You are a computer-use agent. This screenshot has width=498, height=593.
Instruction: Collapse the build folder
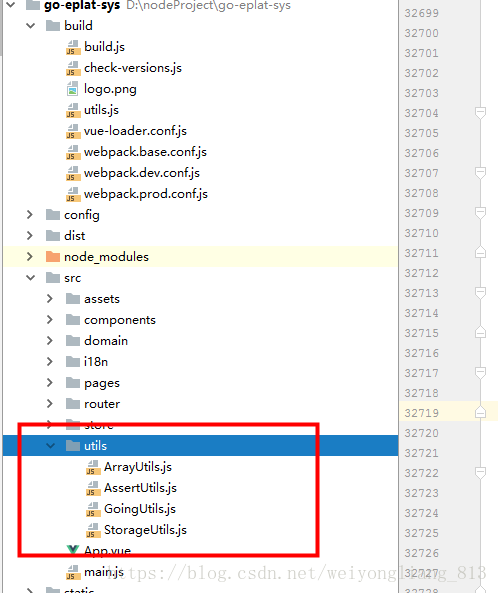click(31, 26)
